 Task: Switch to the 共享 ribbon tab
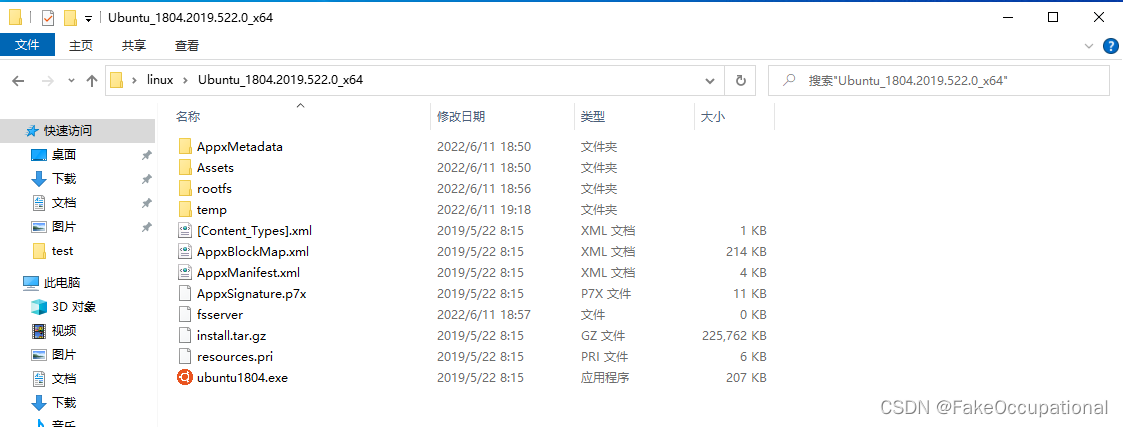pyautogui.click(x=134, y=45)
